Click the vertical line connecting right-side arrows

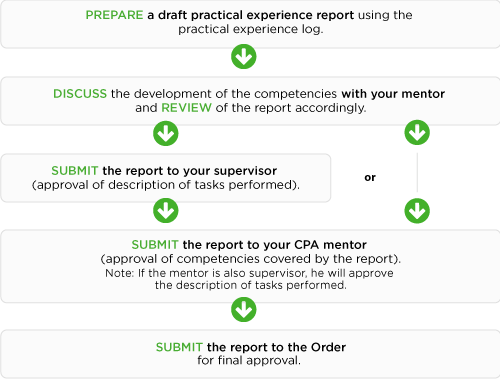click(x=417, y=172)
